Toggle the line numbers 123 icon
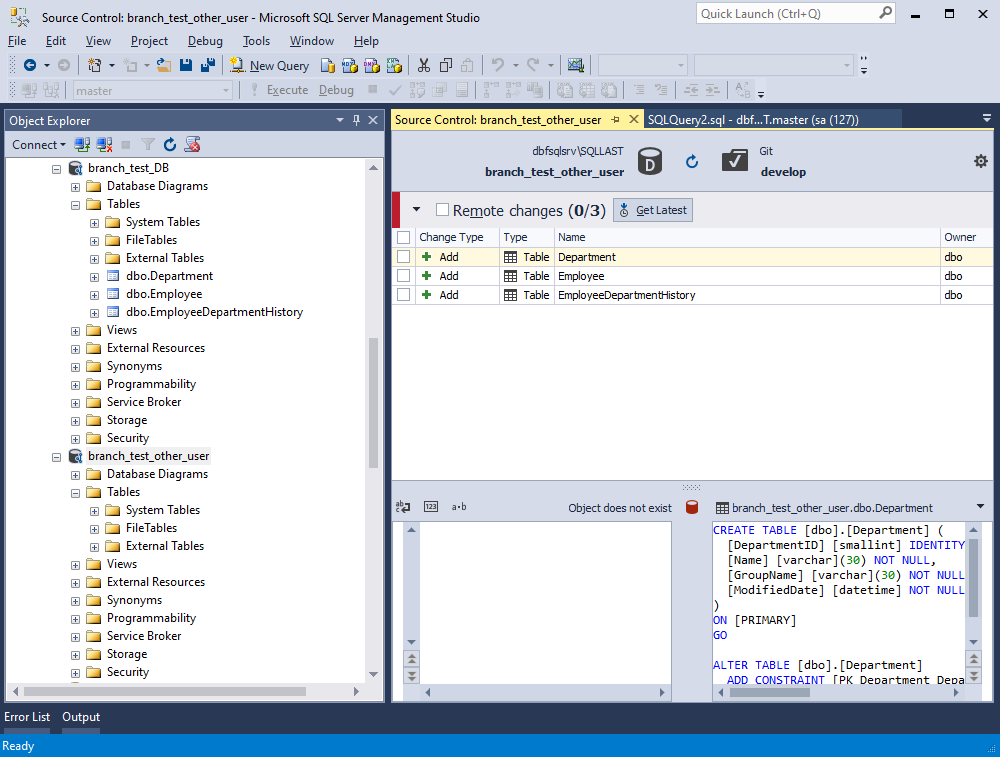1000x757 pixels. point(431,507)
